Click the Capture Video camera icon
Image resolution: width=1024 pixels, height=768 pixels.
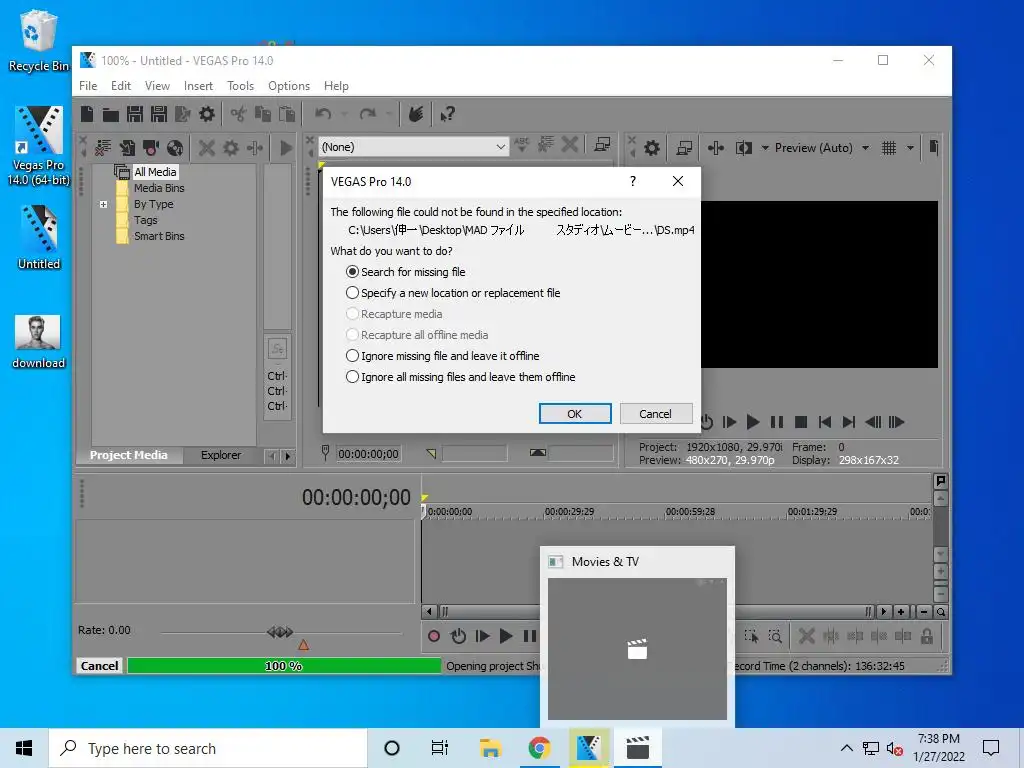click(151, 148)
